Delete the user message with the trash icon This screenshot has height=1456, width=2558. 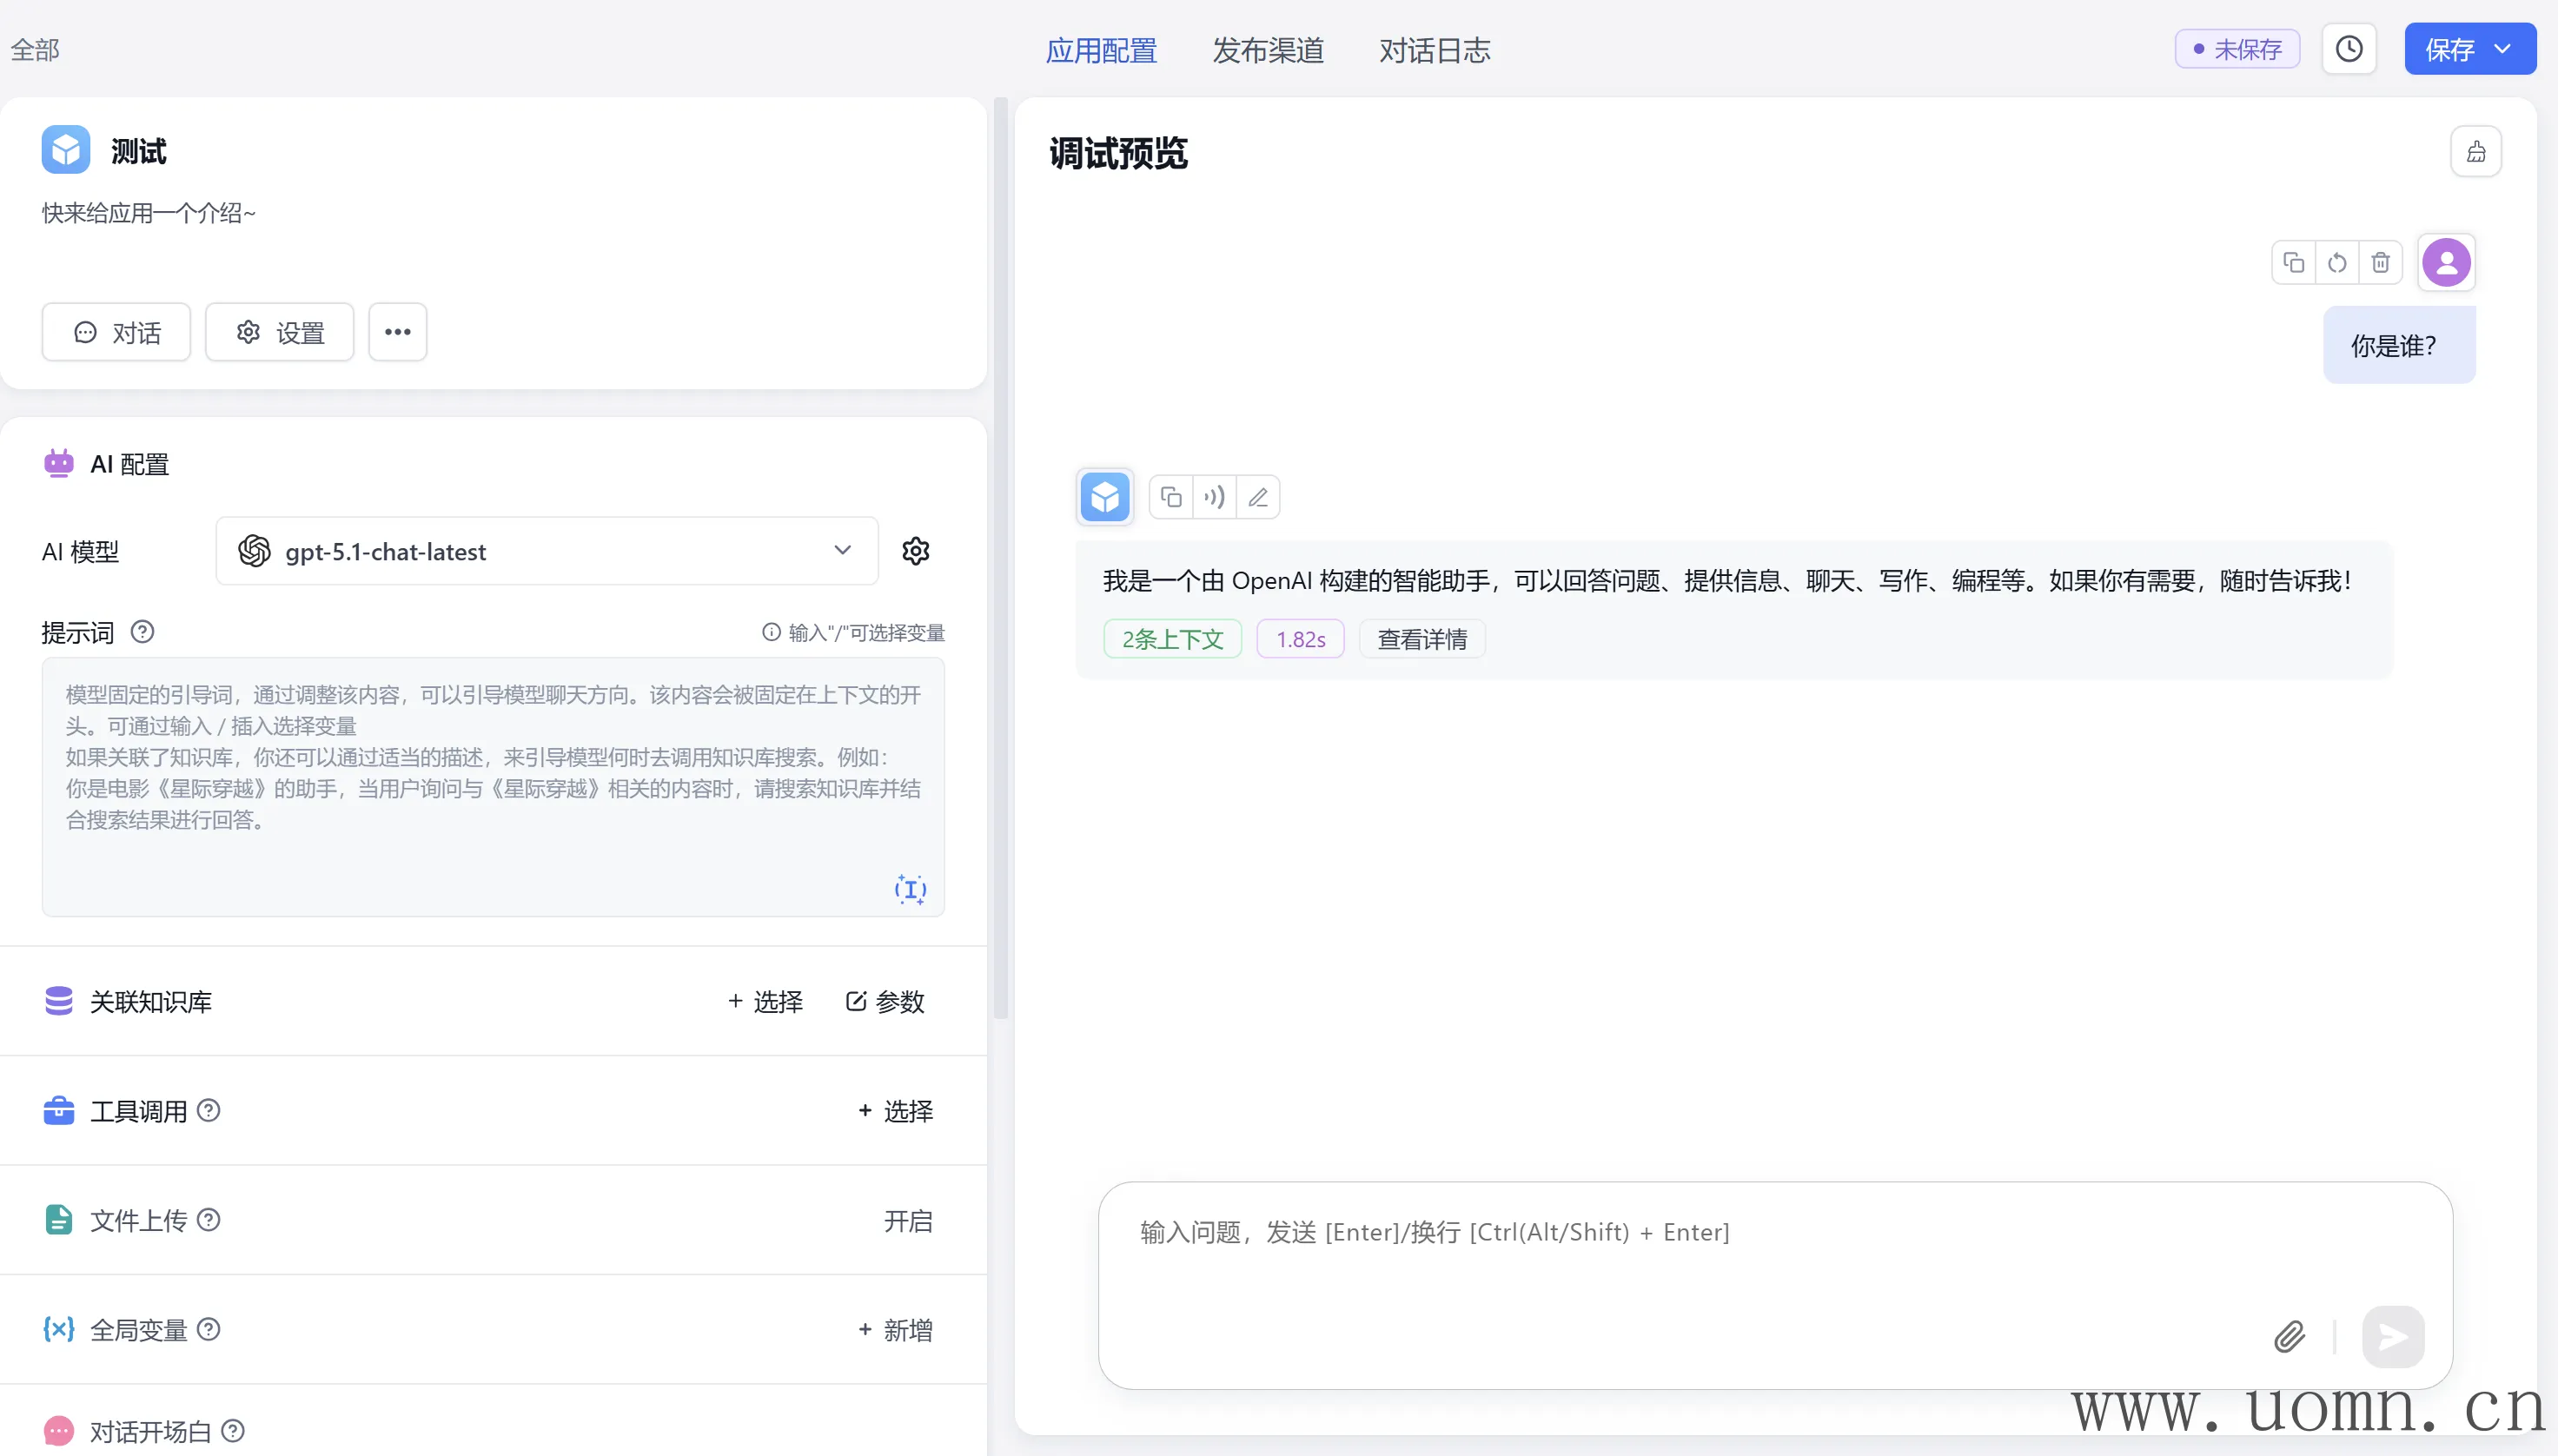[x=2380, y=263]
